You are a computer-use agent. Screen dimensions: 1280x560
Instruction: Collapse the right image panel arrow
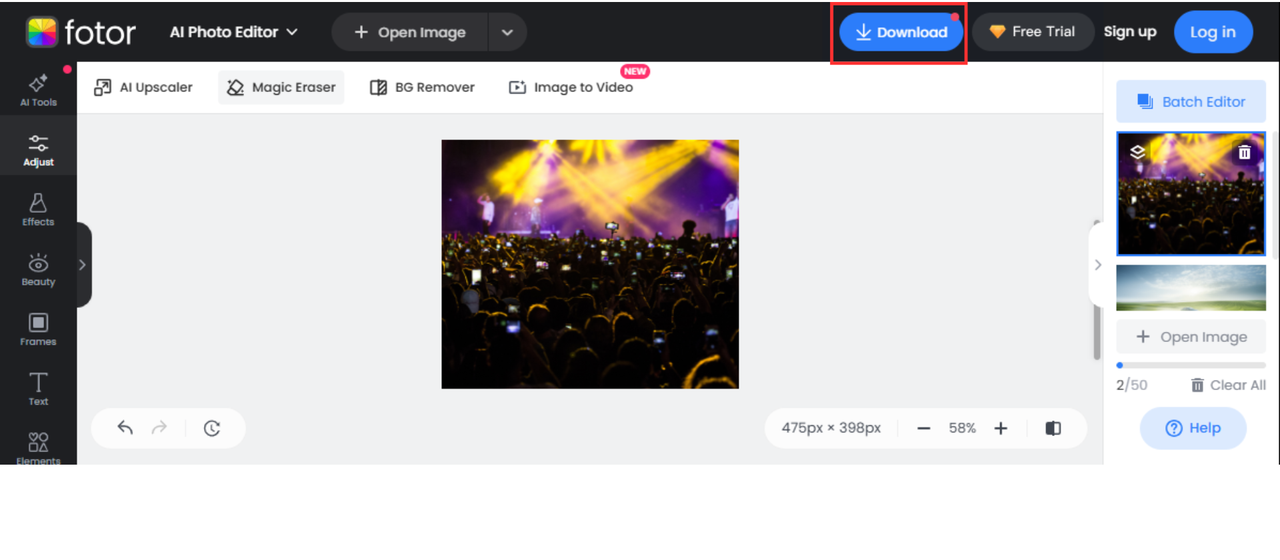pos(1097,265)
